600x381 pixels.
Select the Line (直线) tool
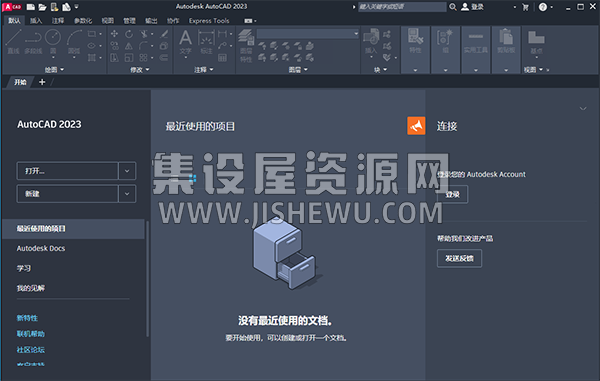(x=13, y=42)
